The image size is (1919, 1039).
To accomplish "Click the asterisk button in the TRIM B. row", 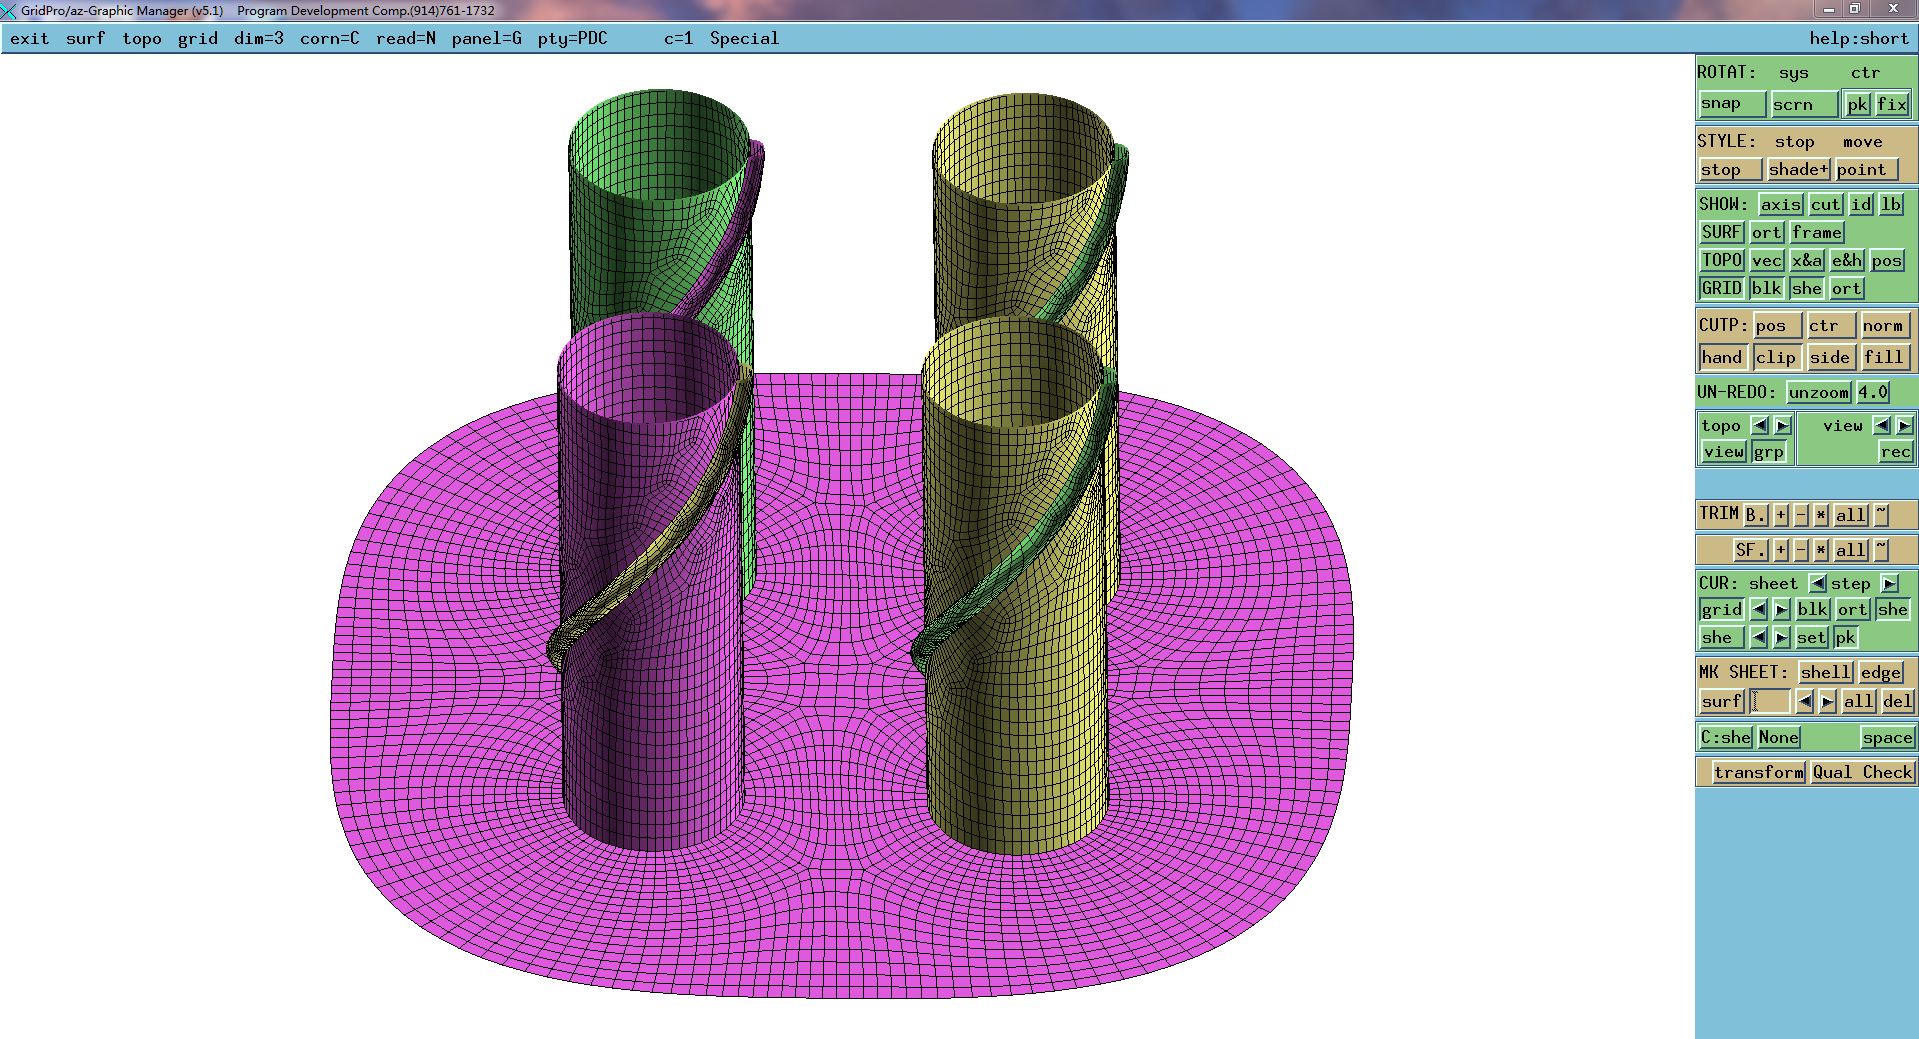I will pyautogui.click(x=1821, y=515).
